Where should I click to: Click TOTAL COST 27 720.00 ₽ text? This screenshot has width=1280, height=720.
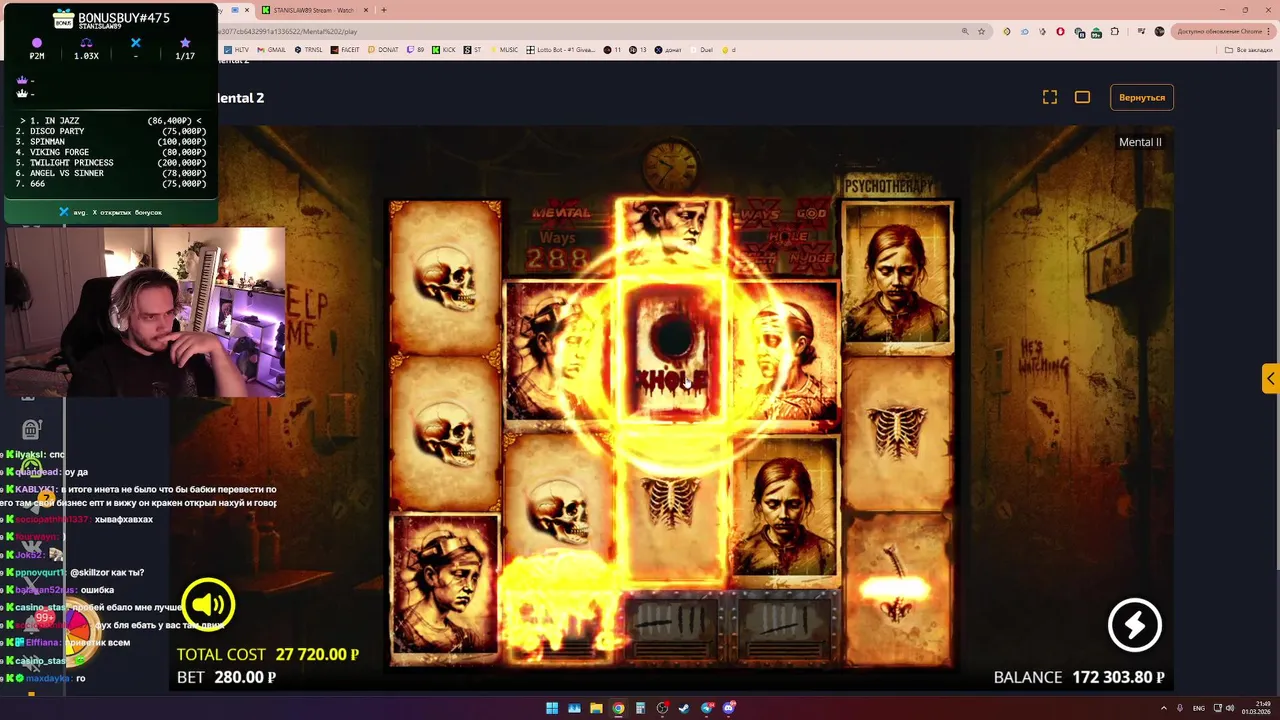pyautogui.click(x=268, y=654)
